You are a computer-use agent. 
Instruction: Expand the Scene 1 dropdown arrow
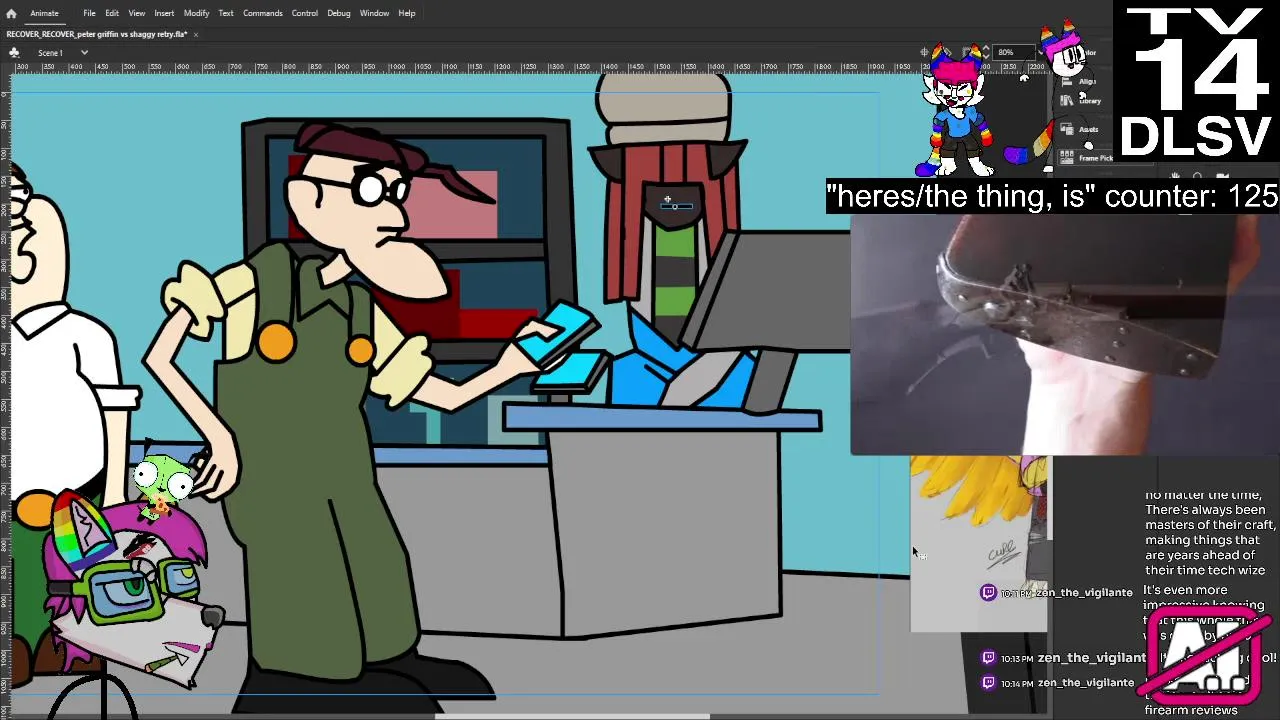point(84,52)
